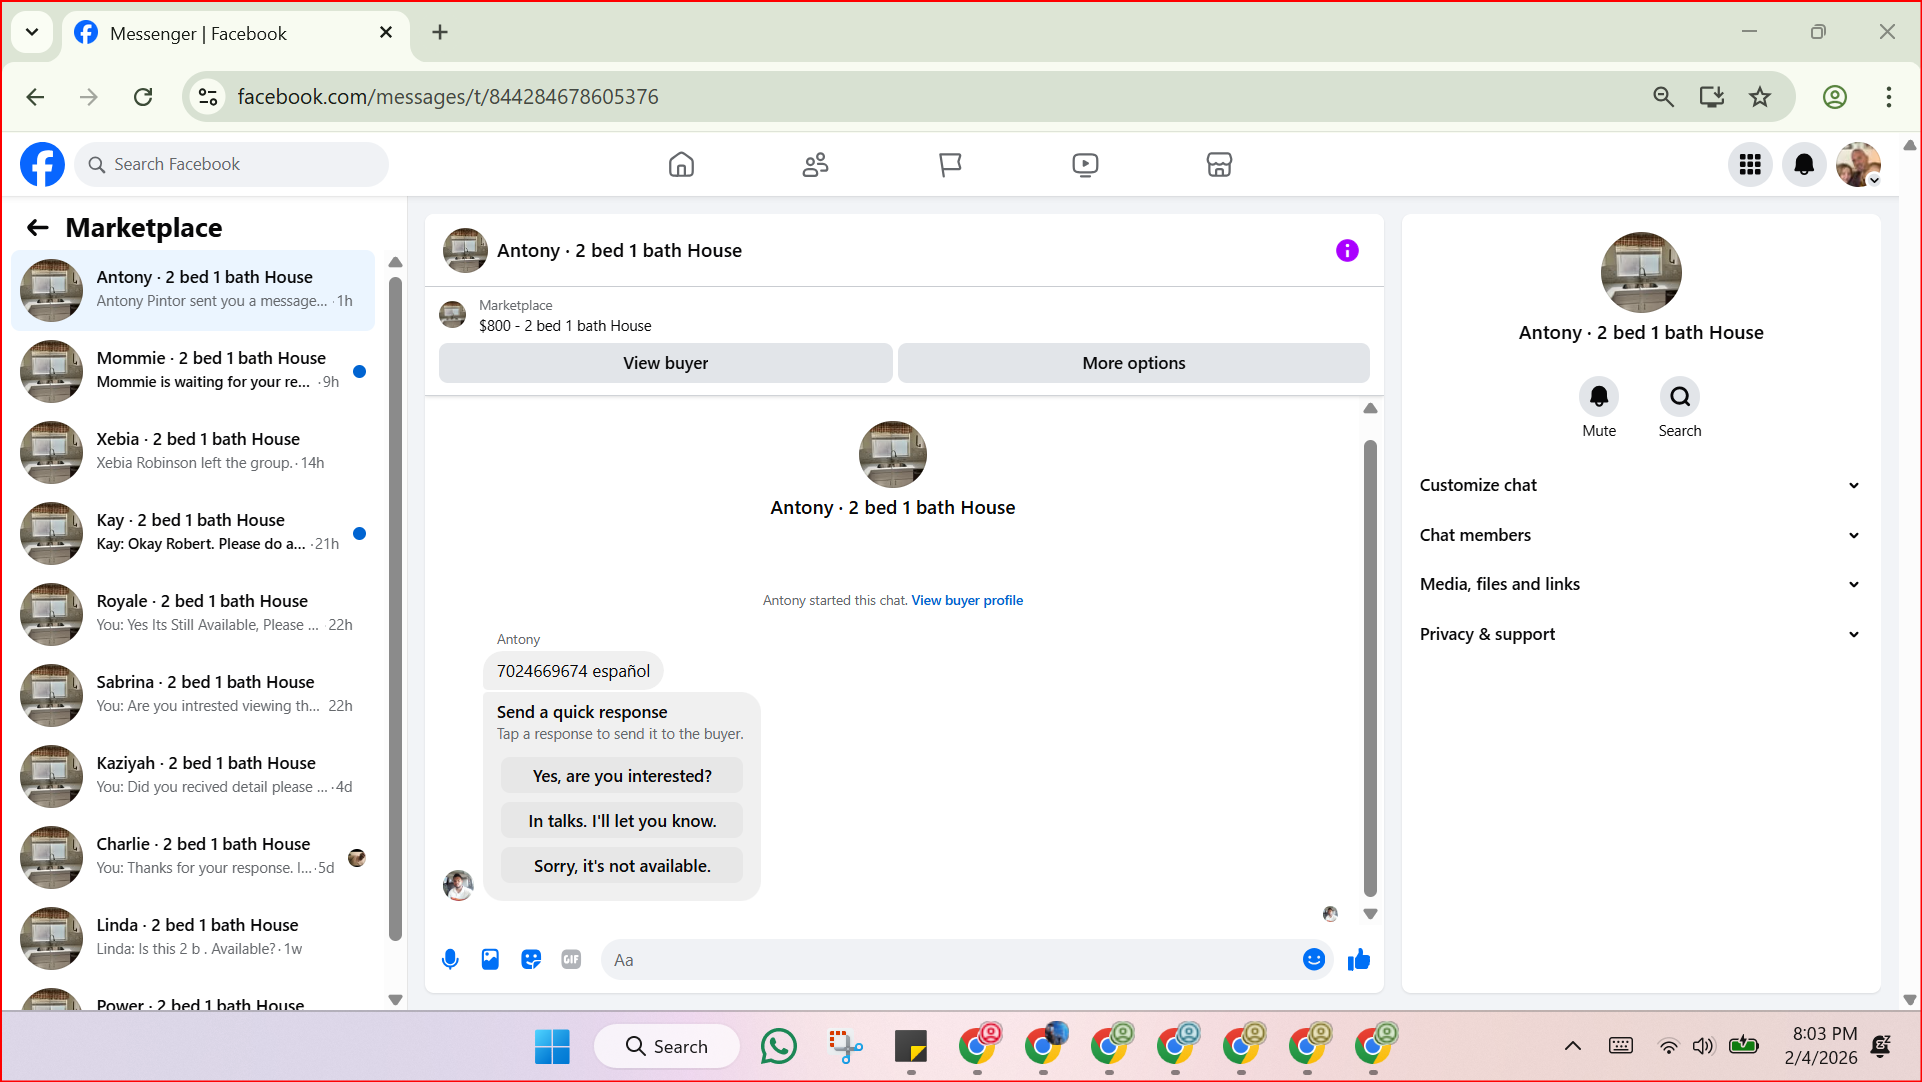Open the sticker picker icon
1922x1082 pixels.
pos(531,960)
